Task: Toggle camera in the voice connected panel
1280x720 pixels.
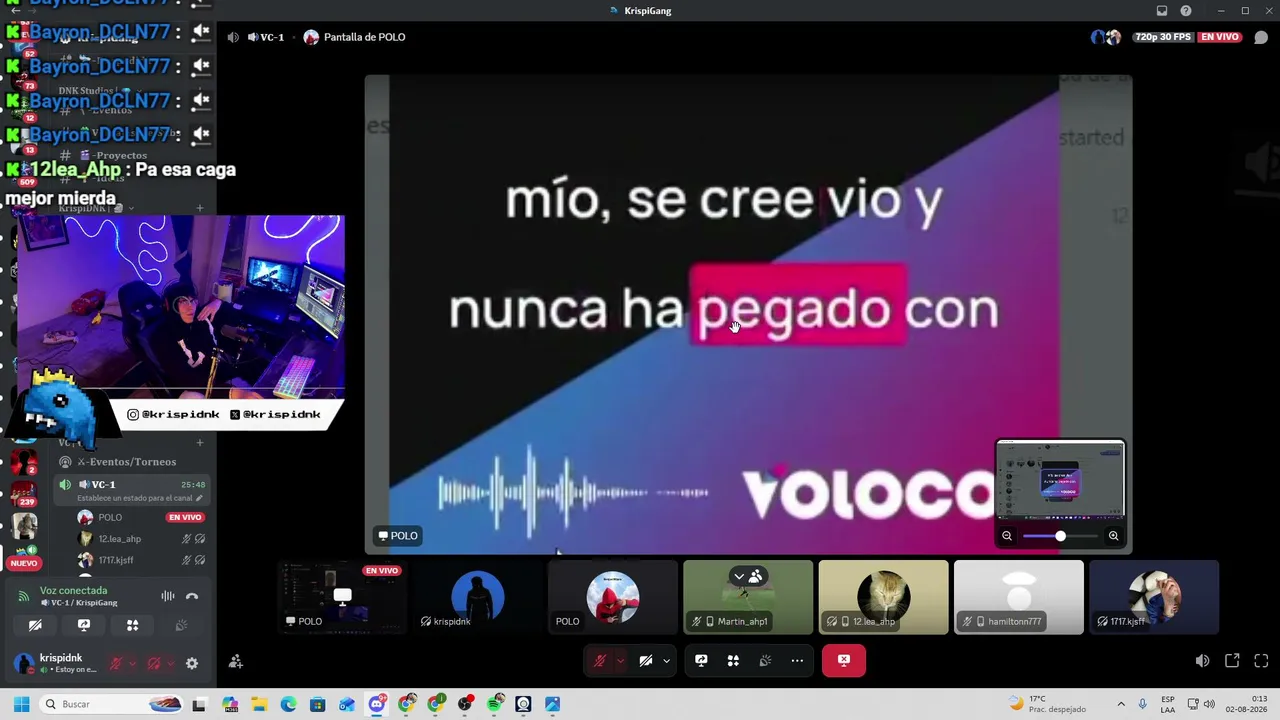Action: coord(35,625)
